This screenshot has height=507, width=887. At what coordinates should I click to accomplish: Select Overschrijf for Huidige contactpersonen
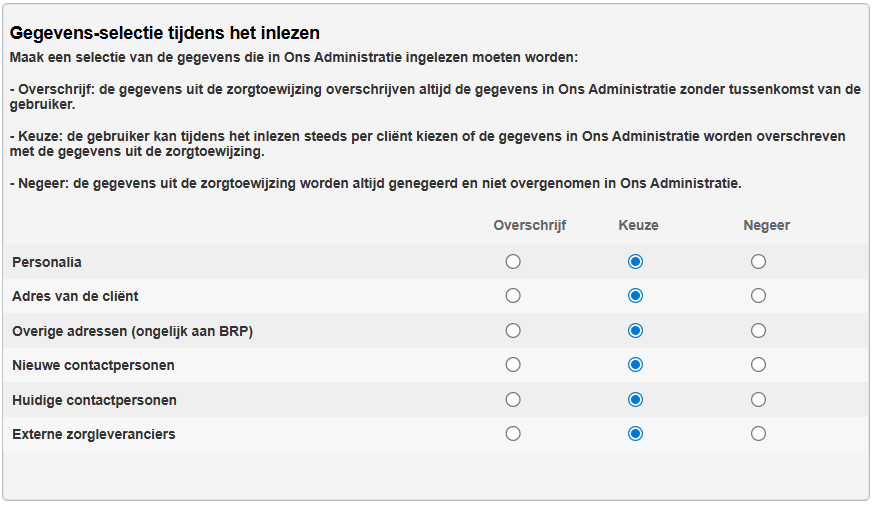(513, 399)
